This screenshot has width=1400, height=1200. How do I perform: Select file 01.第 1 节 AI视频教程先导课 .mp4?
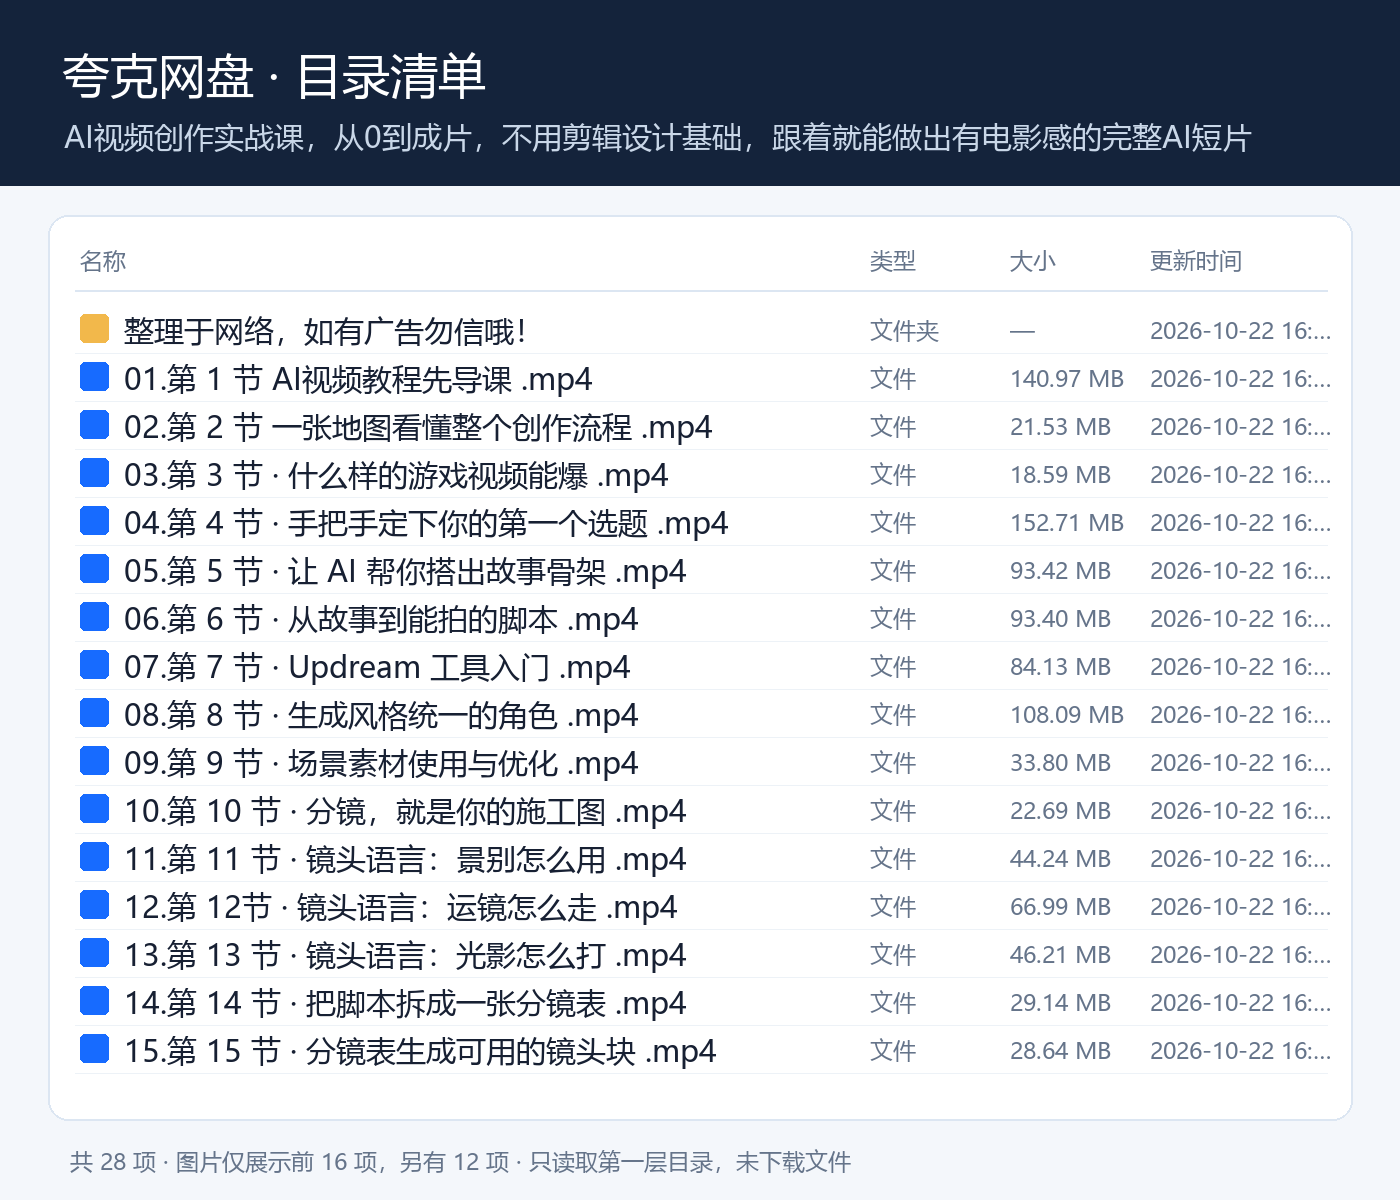(358, 379)
